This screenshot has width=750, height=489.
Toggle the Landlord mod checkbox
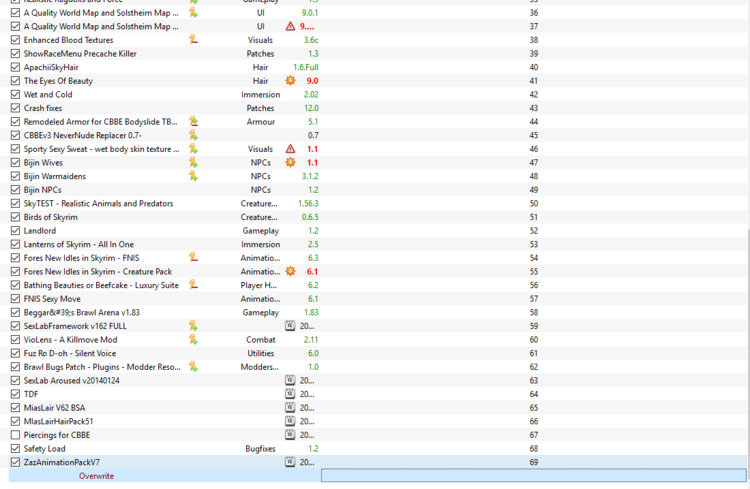click(x=15, y=231)
